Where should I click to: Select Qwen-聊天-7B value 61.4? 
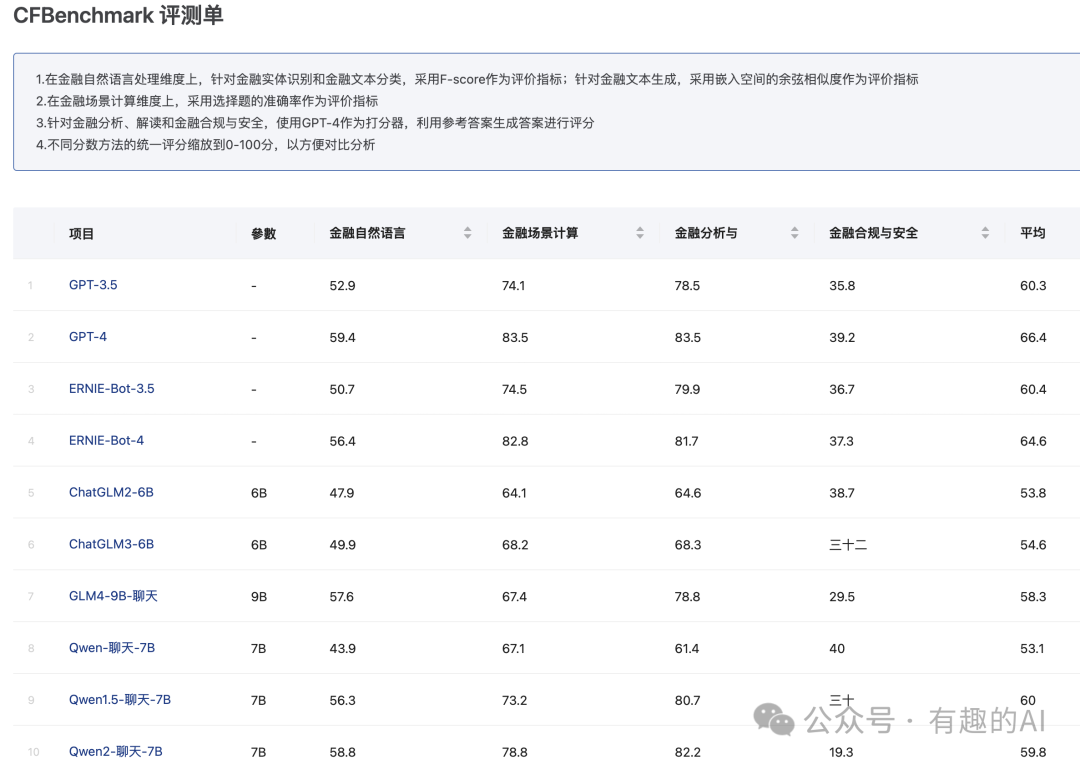coord(687,648)
